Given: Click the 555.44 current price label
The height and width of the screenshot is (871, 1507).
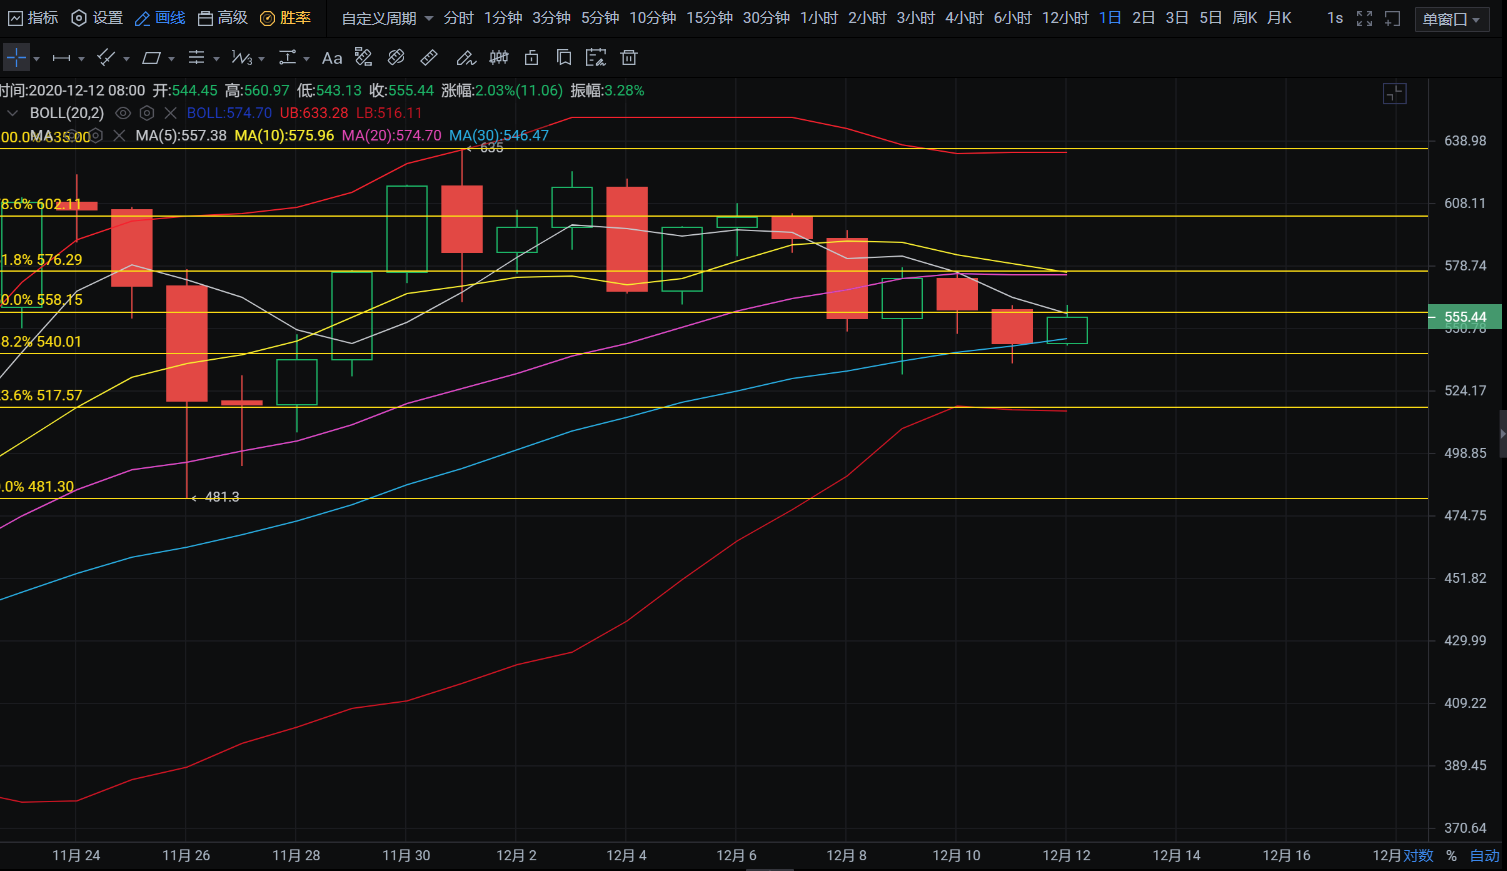Looking at the screenshot, I should [1464, 317].
